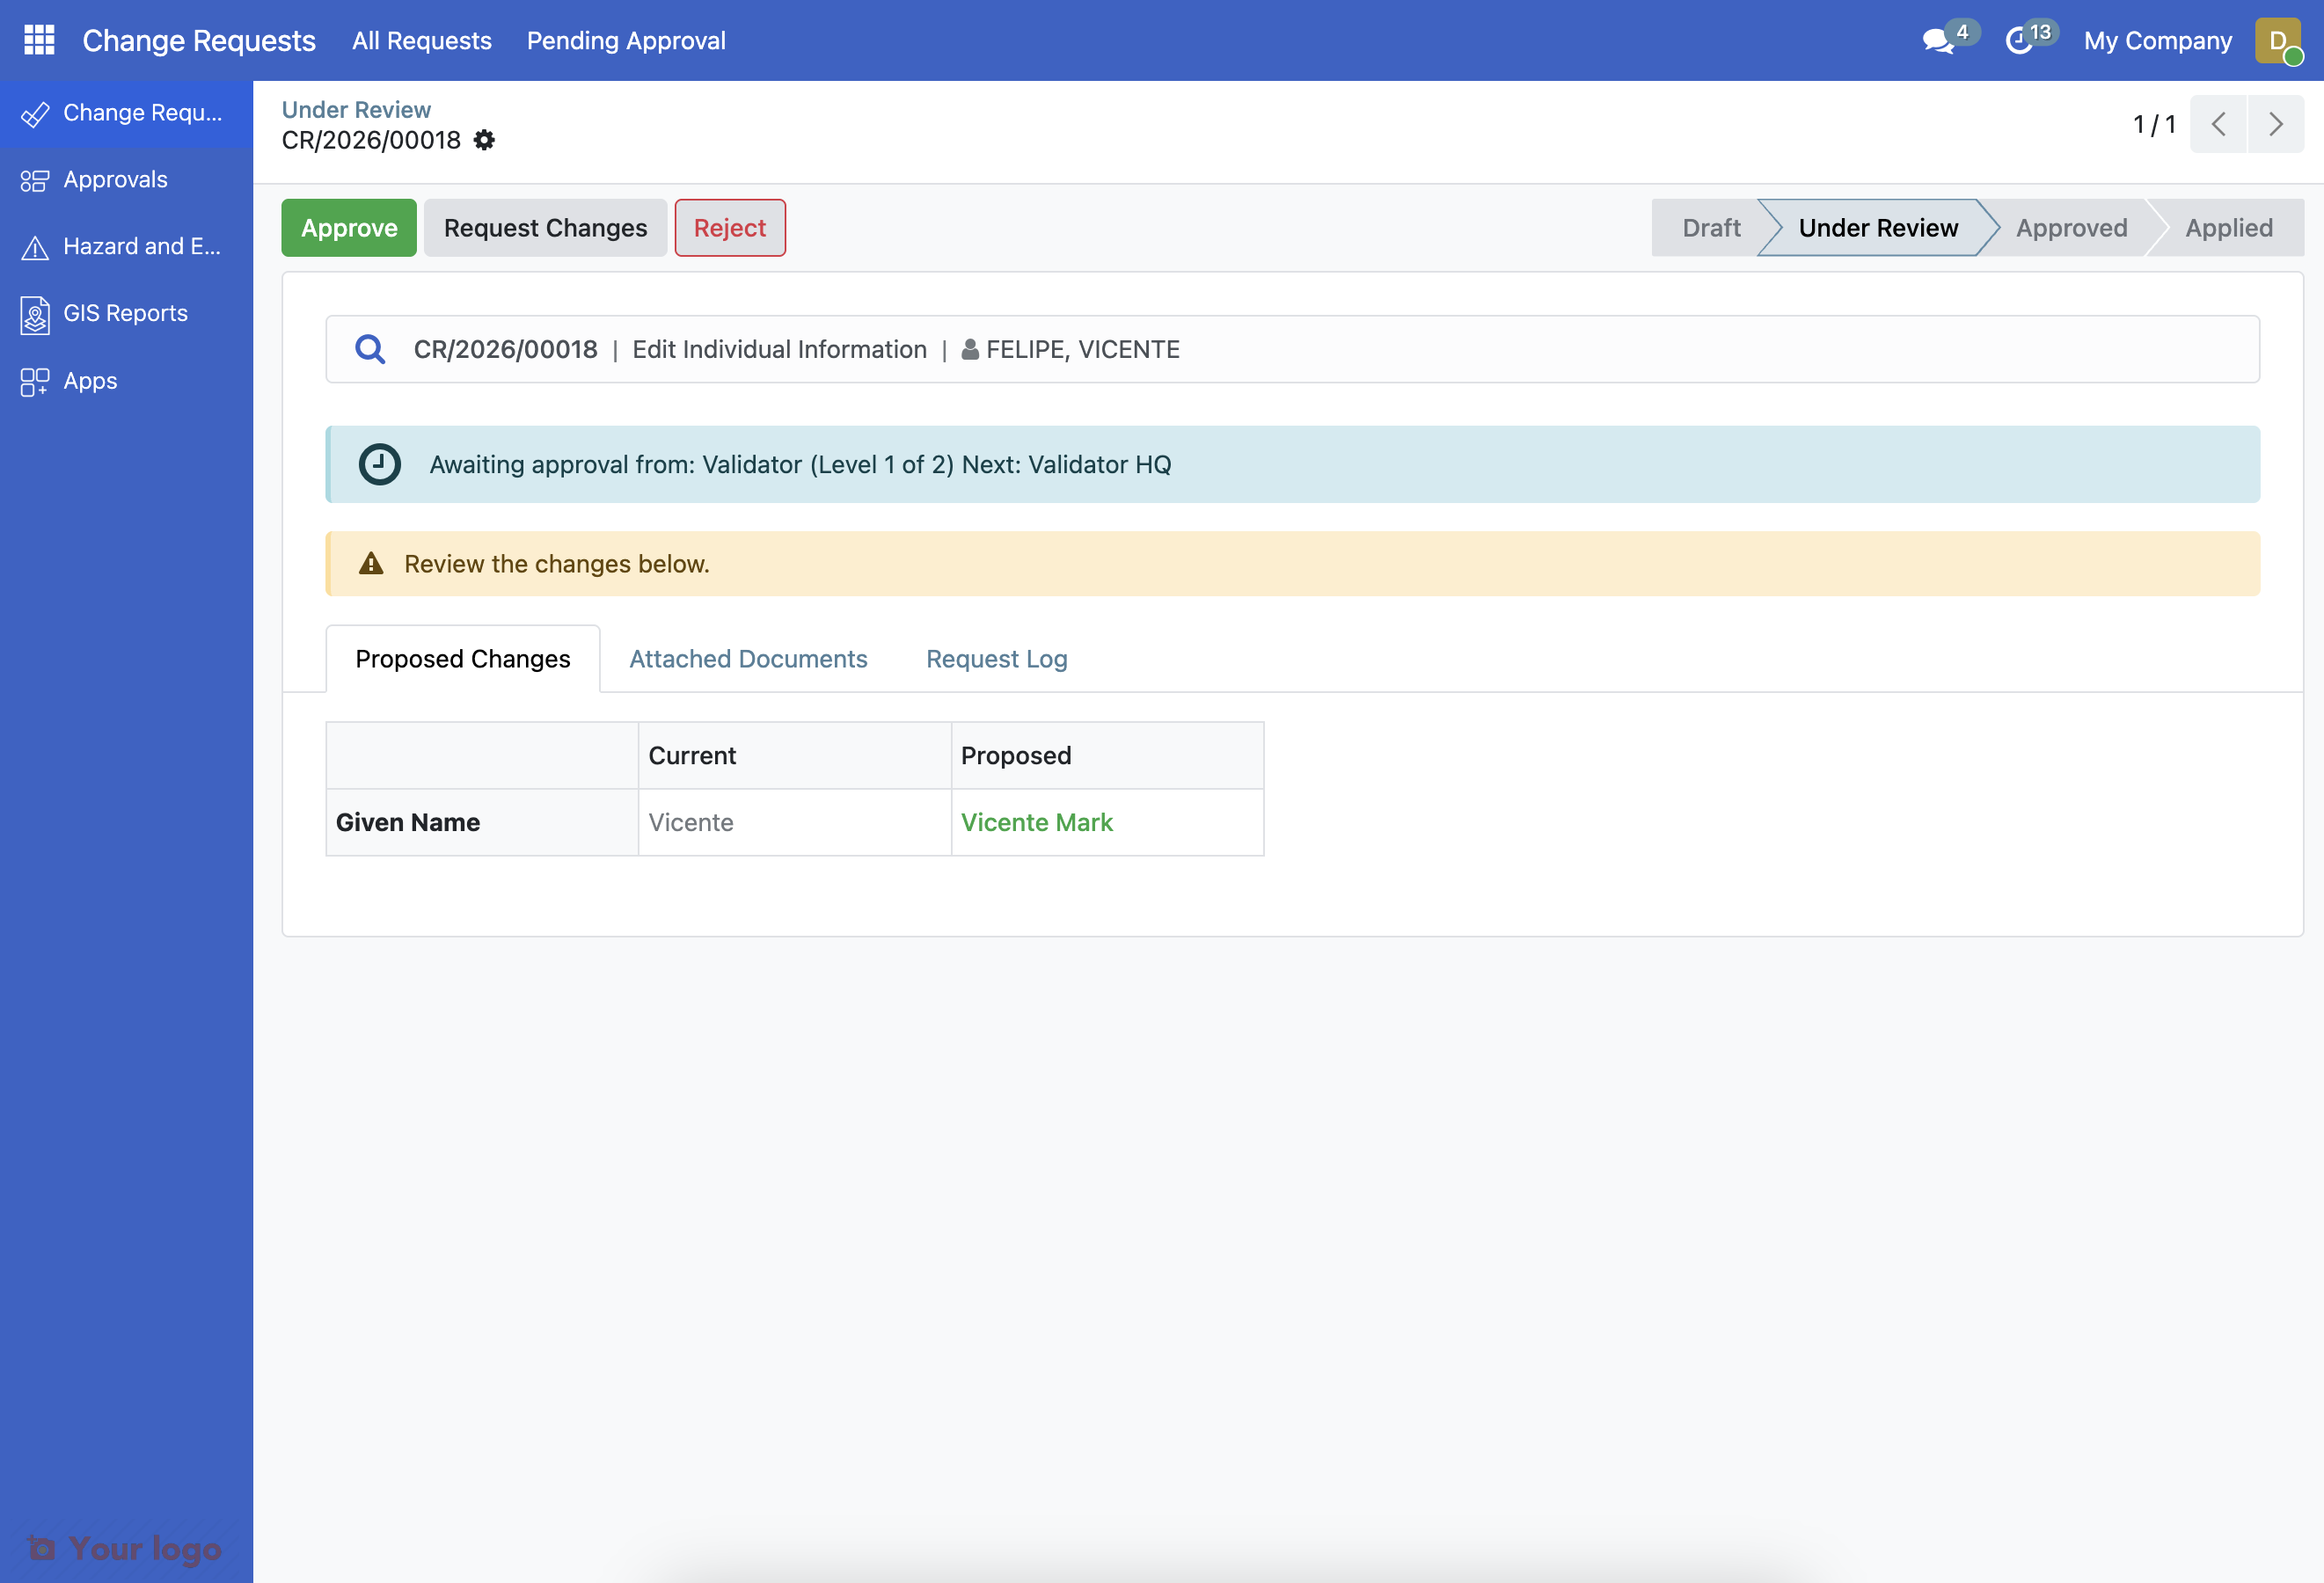Click the person icon before FELIPE, VICENTE
The height and width of the screenshot is (1583, 2324).
[x=969, y=350]
